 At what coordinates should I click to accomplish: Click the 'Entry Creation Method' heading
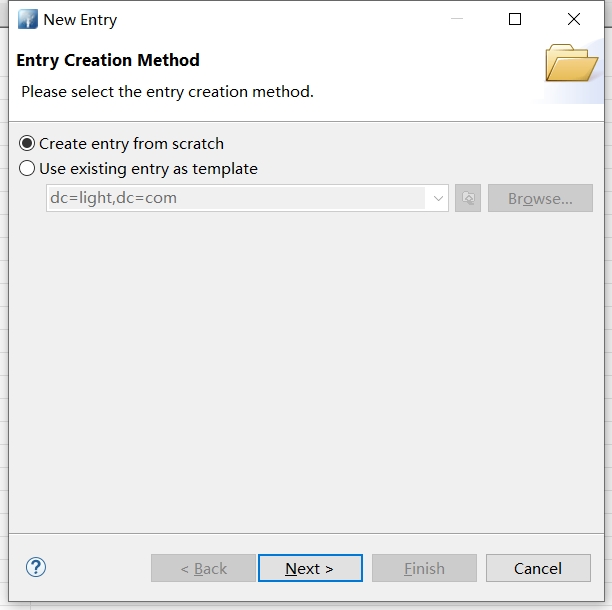(x=108, y=60)
